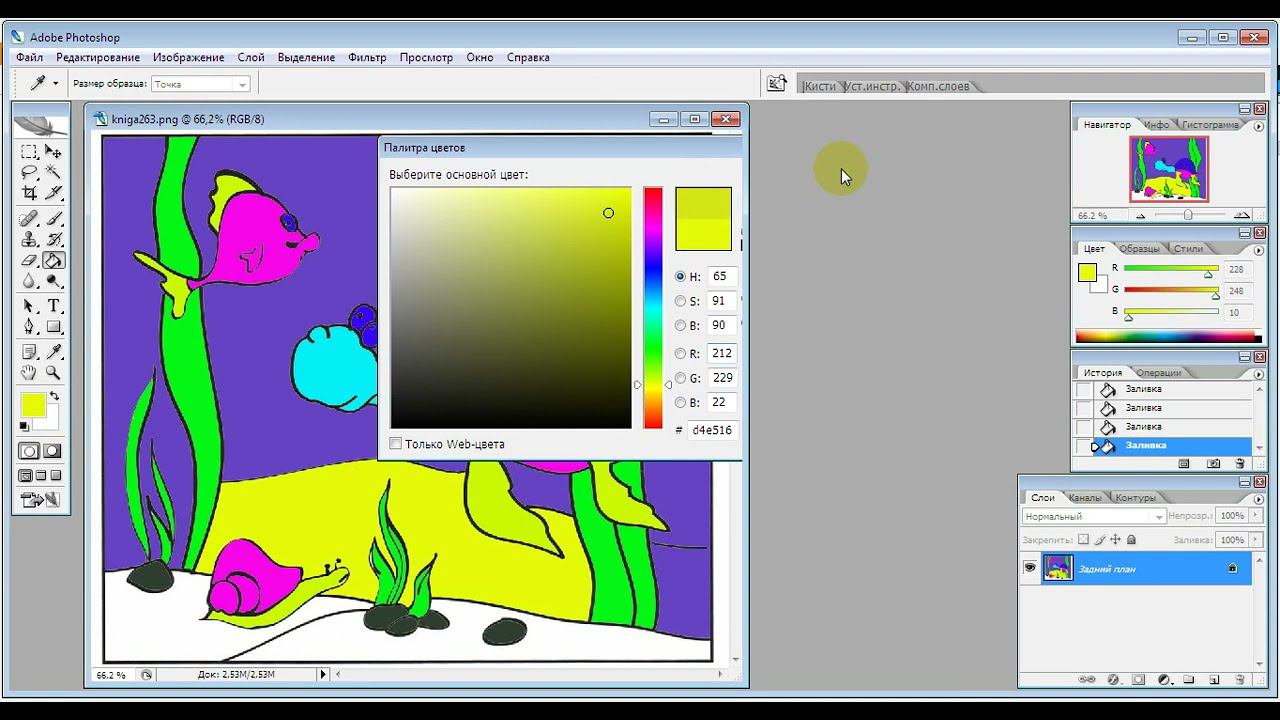Click the Navigator zoom slider handle

coord(1188,215)
